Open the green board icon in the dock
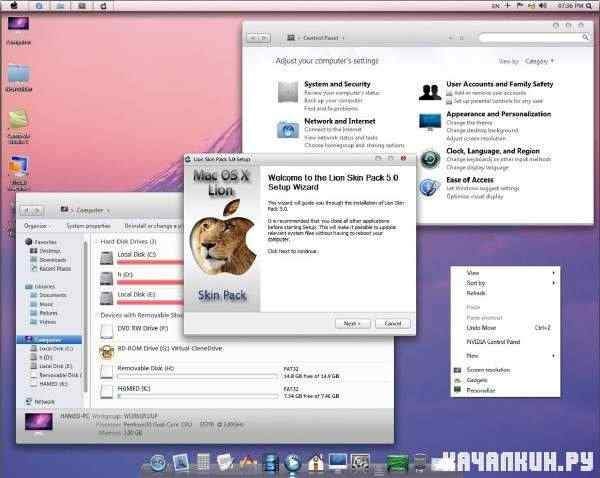Image resolution: width=600 pixels, height=478 pixels. point(396,464)
